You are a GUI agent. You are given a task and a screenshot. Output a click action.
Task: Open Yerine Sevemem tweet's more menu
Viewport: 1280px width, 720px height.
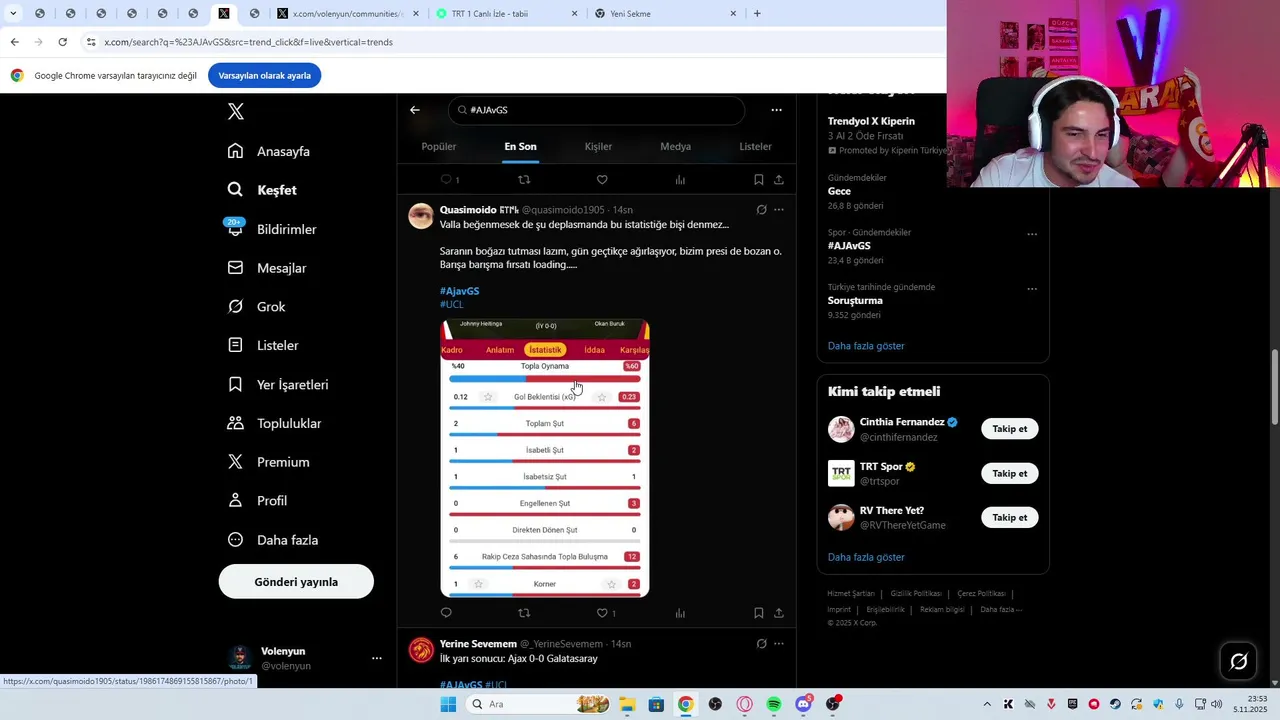[x=779, y=644]
